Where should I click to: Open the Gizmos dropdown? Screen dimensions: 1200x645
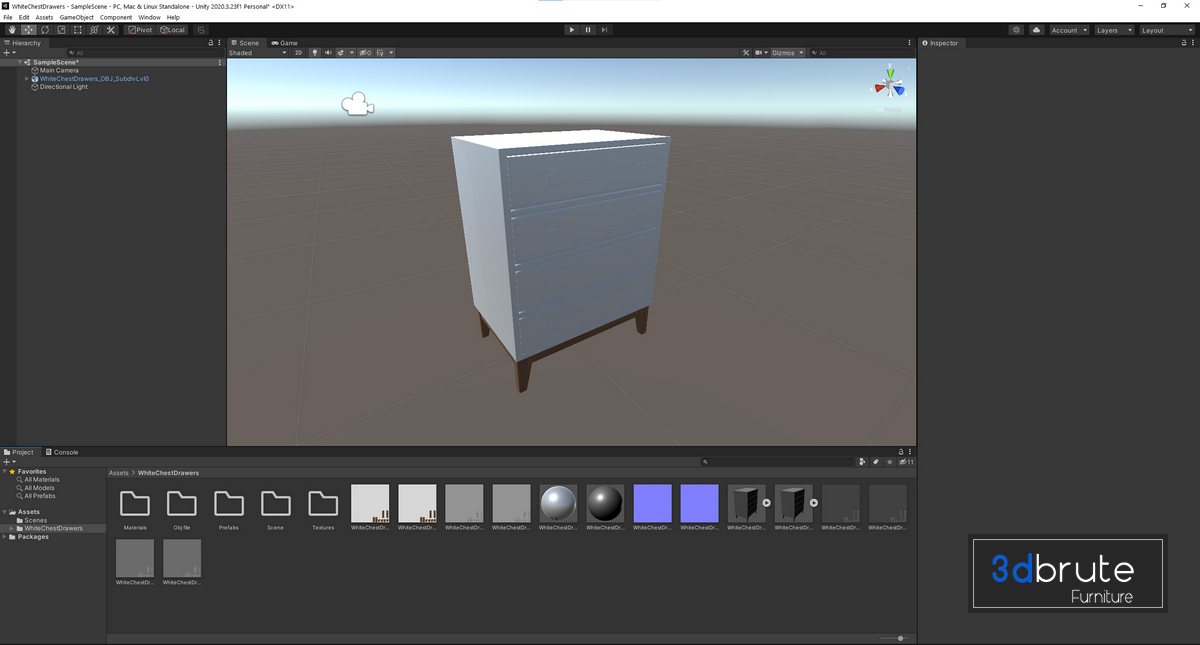[x=786, y=53]
